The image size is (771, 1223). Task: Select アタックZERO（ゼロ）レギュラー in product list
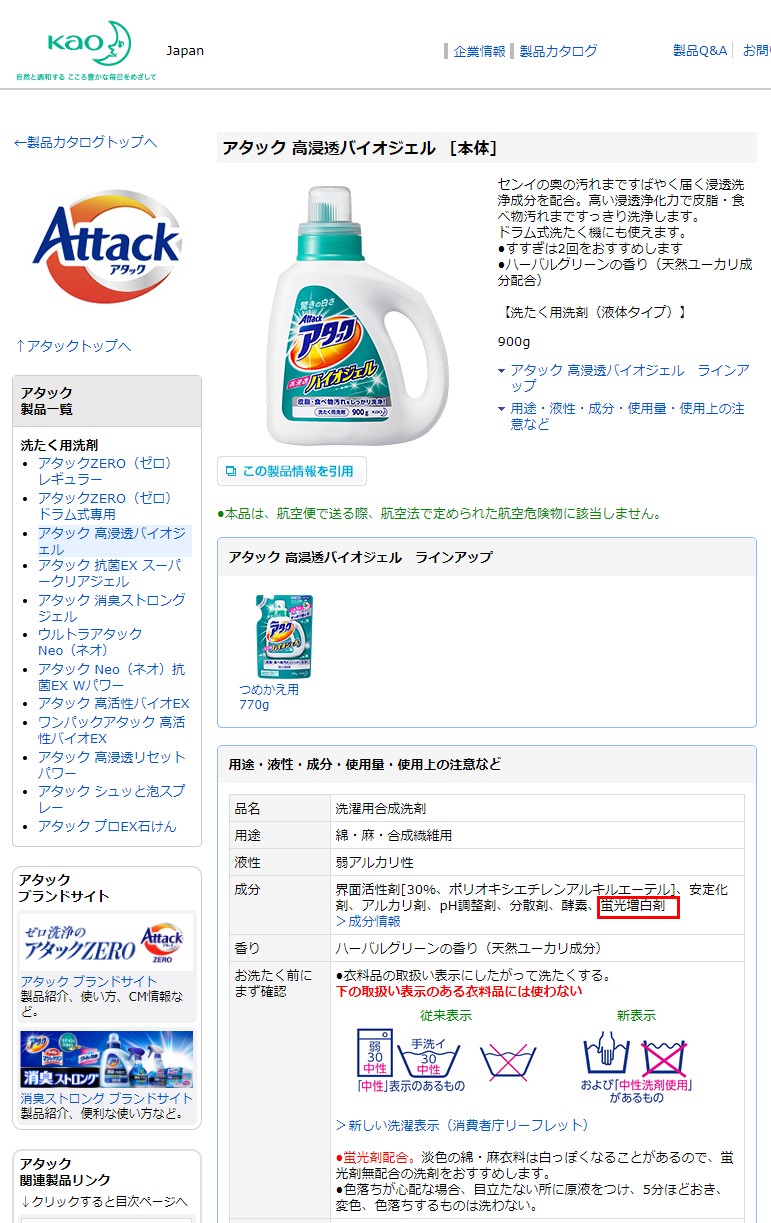(x=105, y=471)
